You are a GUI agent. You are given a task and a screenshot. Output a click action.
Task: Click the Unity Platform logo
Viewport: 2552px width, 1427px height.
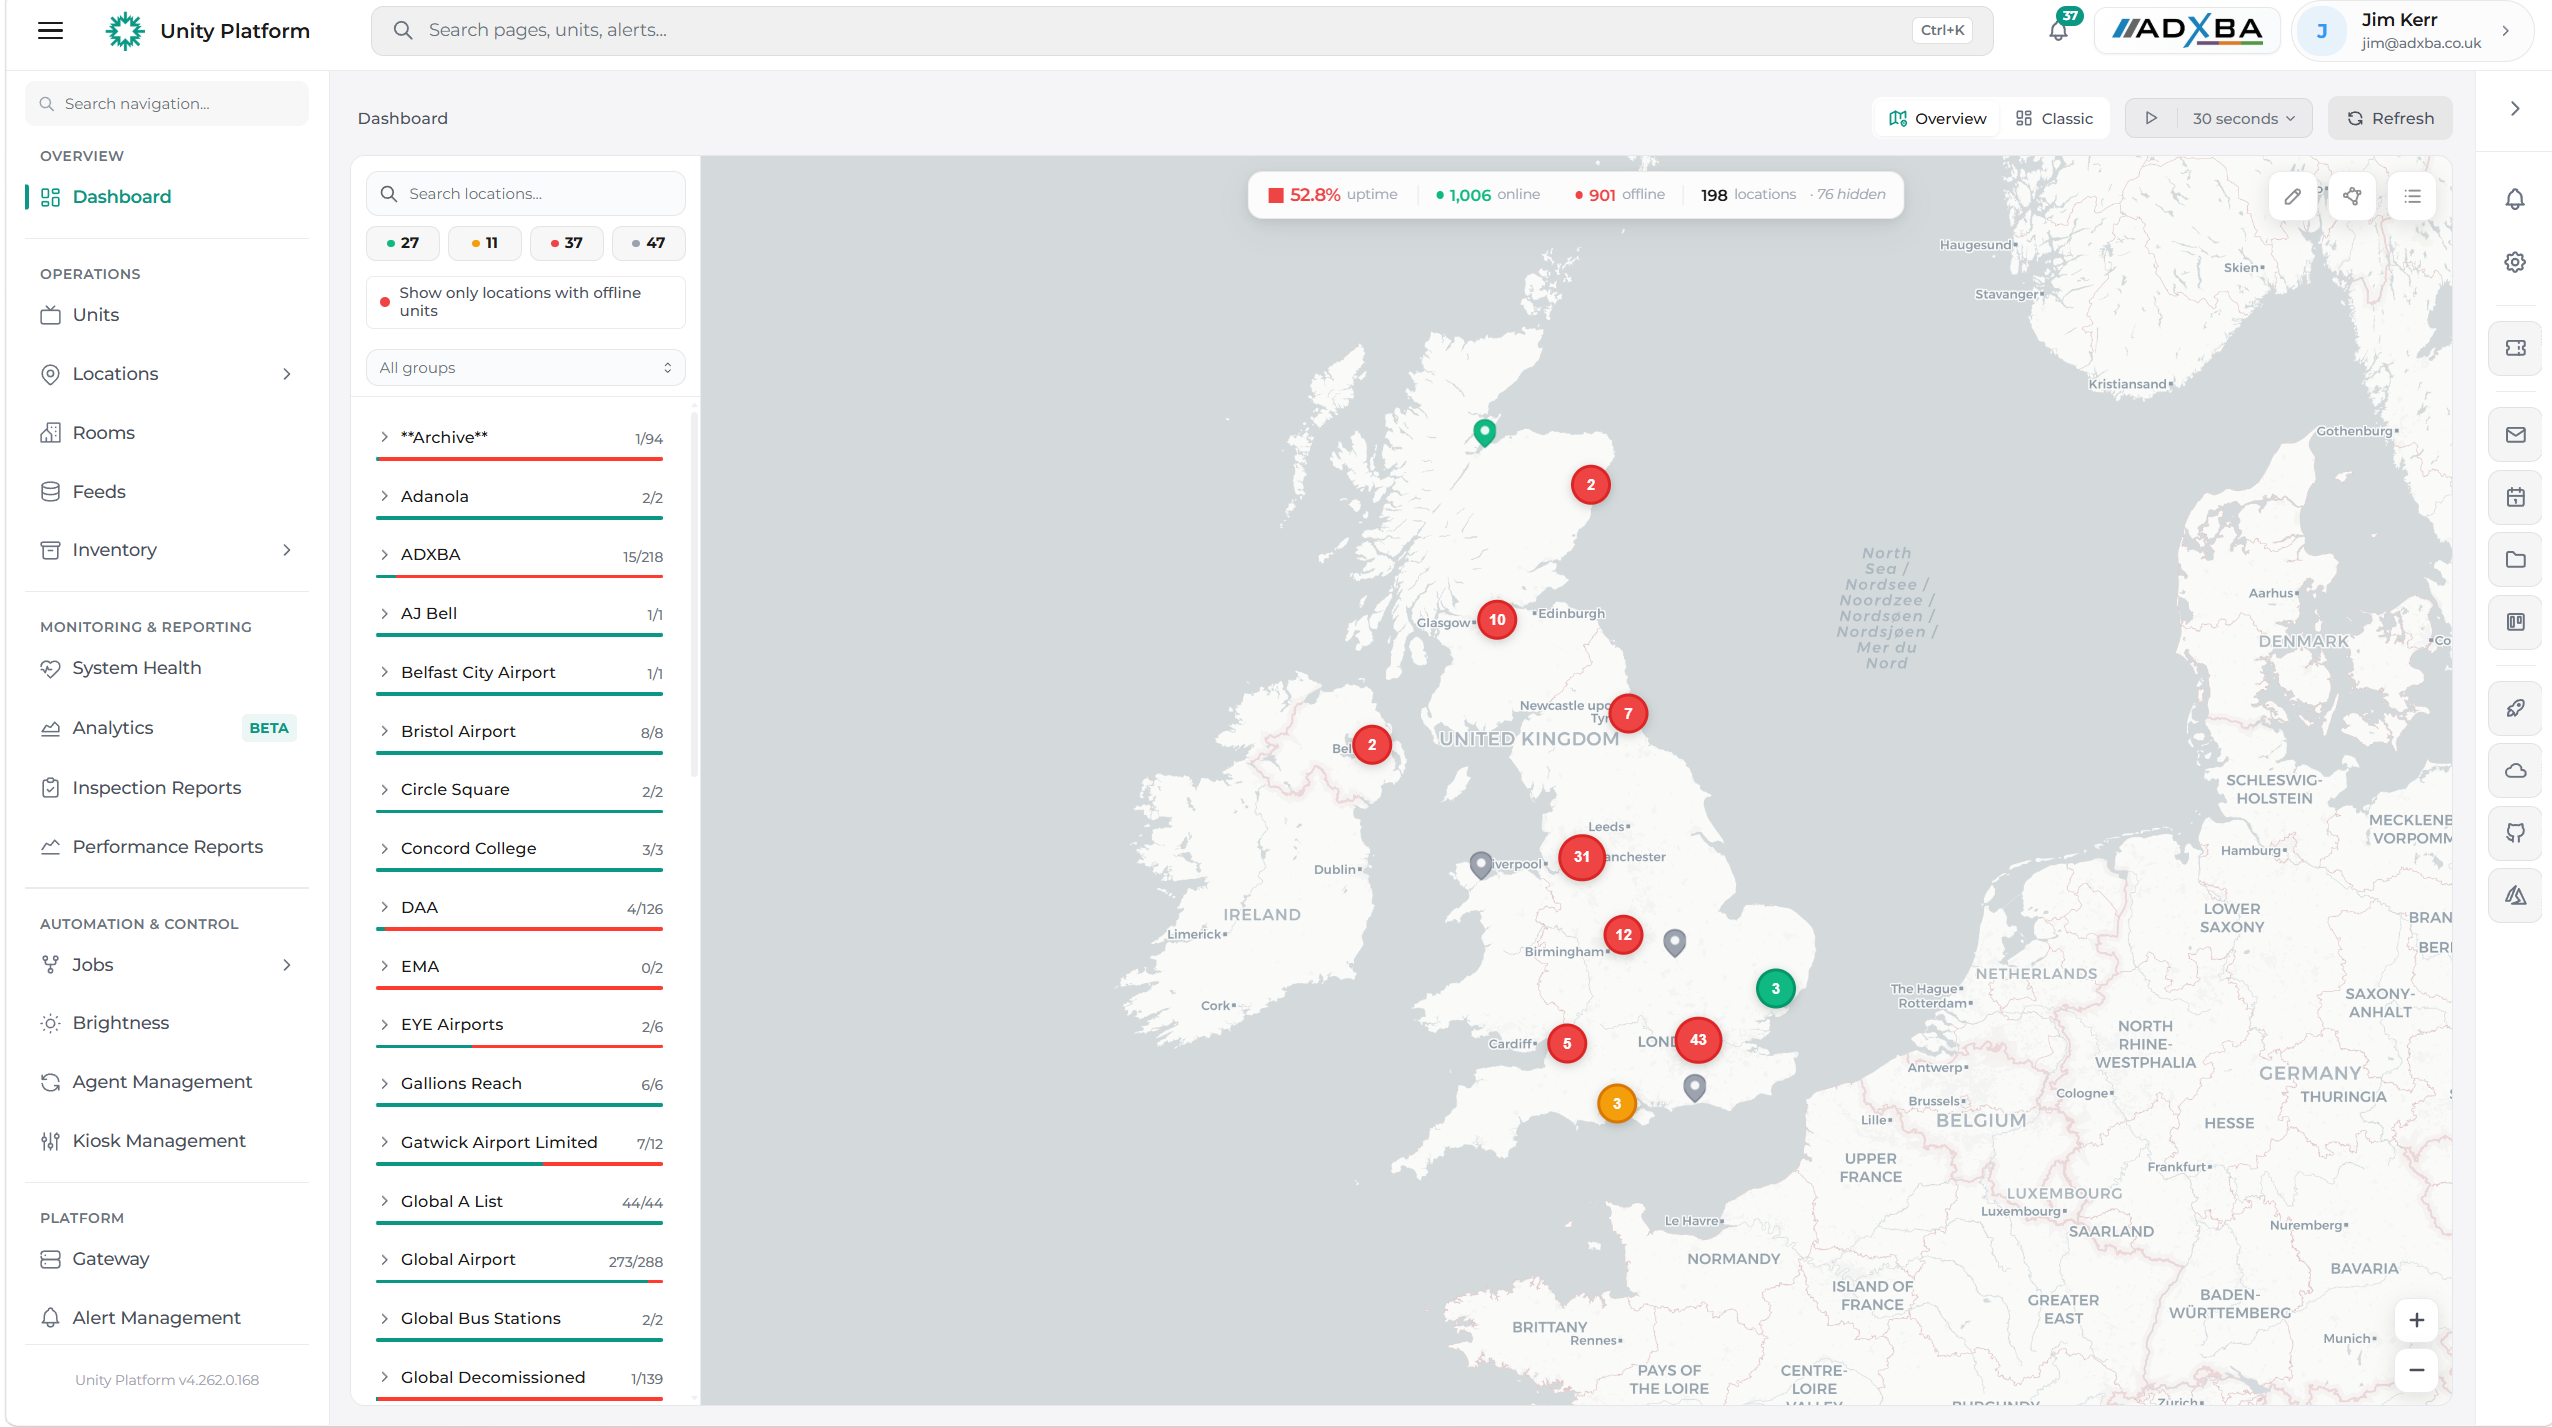pyautogui.click(x=208, y=30)
